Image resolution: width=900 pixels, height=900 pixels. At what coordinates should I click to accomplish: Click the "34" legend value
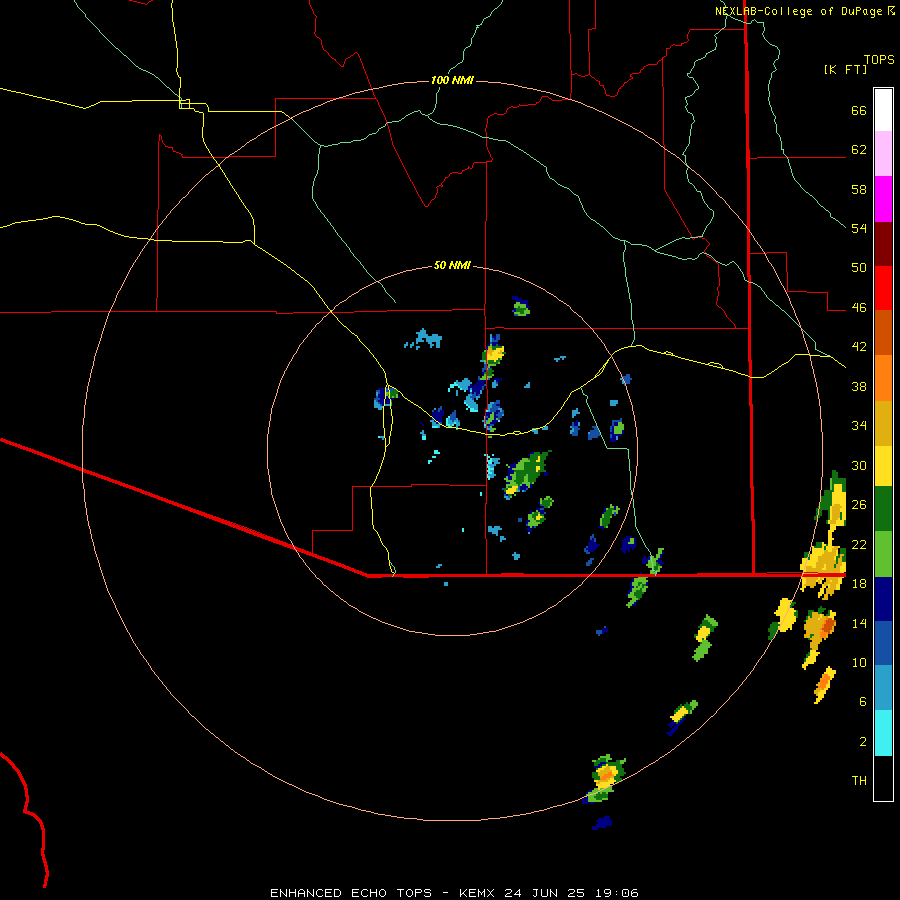click(859, 426)
